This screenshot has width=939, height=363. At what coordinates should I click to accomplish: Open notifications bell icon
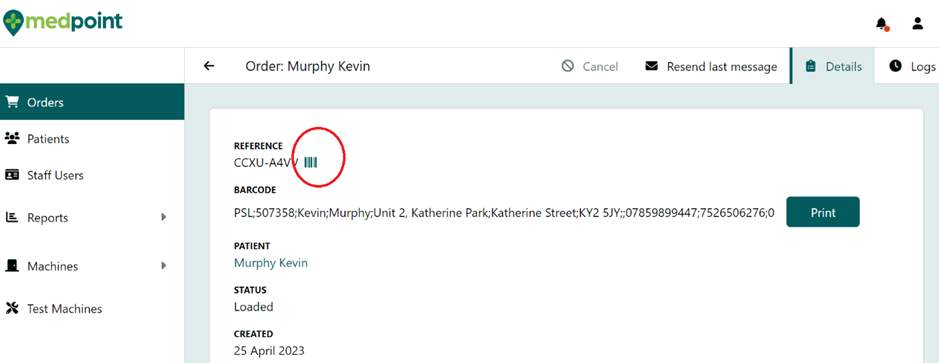coord(882,23)
